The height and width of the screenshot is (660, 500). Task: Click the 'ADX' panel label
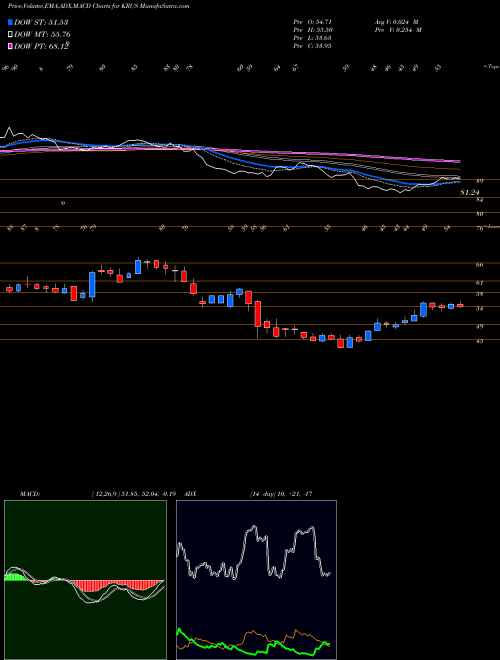[188, 494]
